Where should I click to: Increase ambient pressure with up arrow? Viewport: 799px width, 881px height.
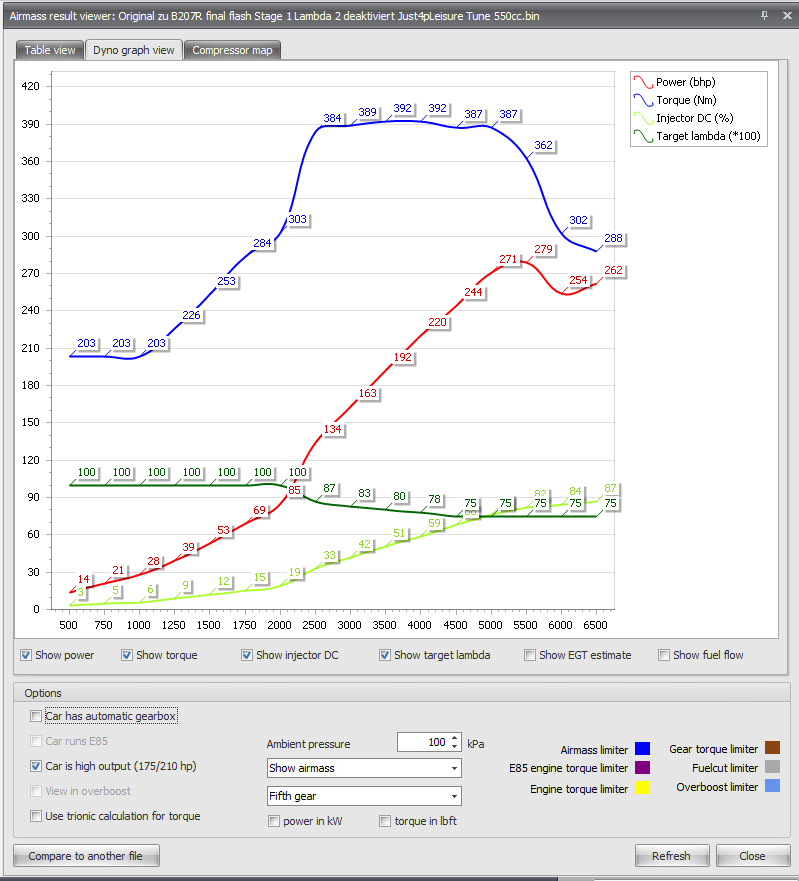coord(455,738)
